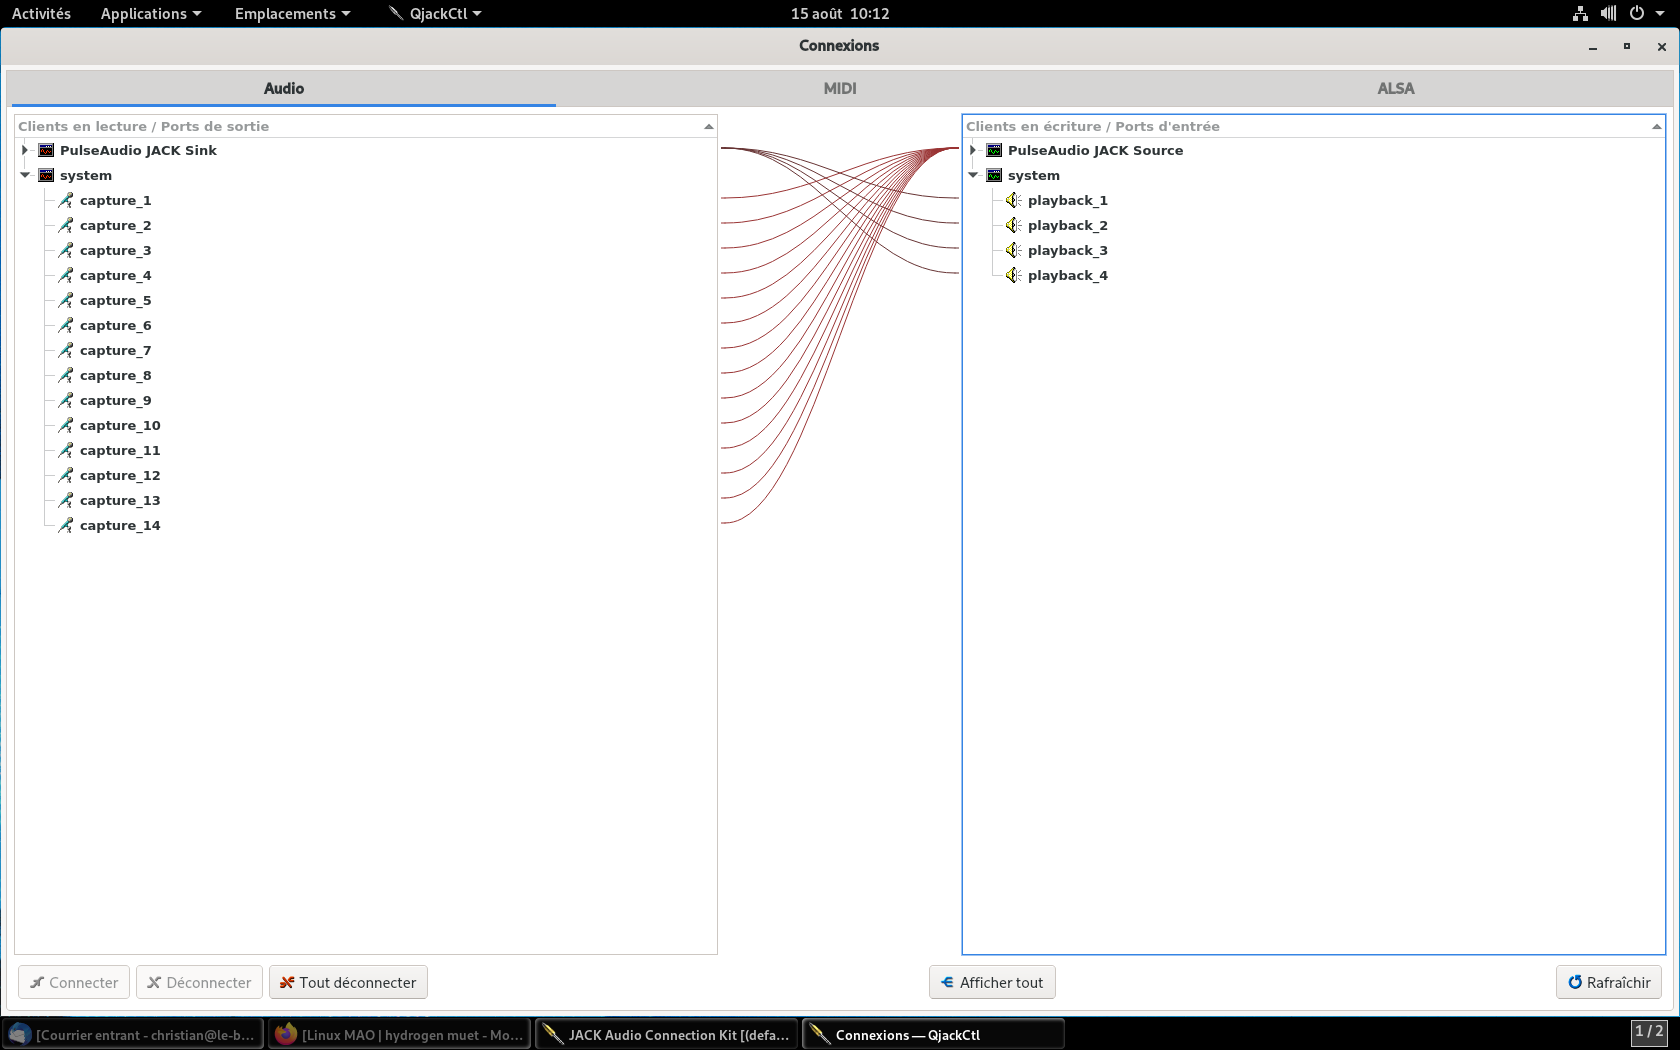
Task: Select the capture_1 output port
Action: (x=116, y=200)
